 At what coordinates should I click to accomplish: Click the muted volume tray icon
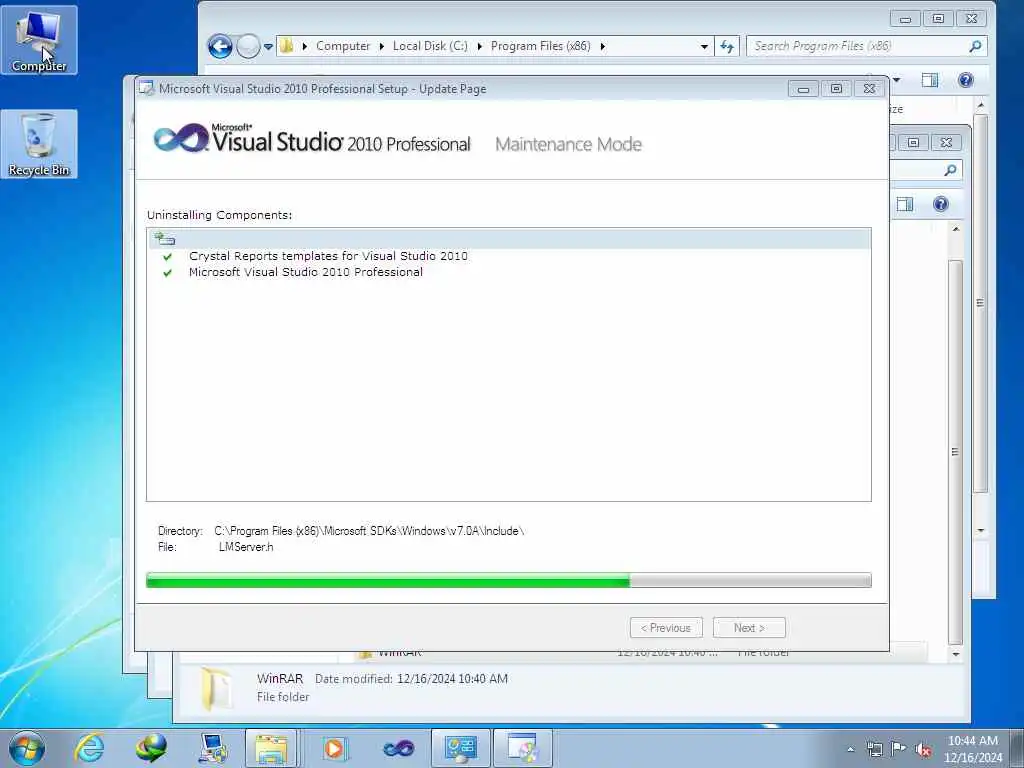(x=923, y=749)
